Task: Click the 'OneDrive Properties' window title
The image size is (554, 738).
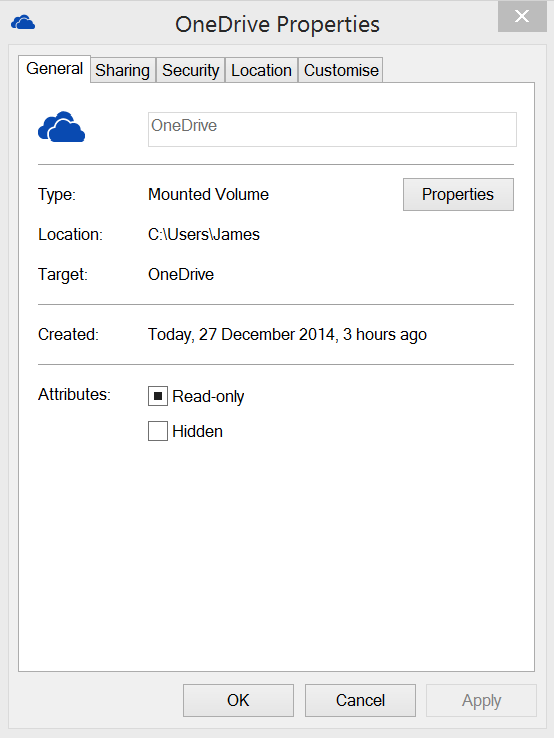Action: pyautogui.click(x=277, y=25)
